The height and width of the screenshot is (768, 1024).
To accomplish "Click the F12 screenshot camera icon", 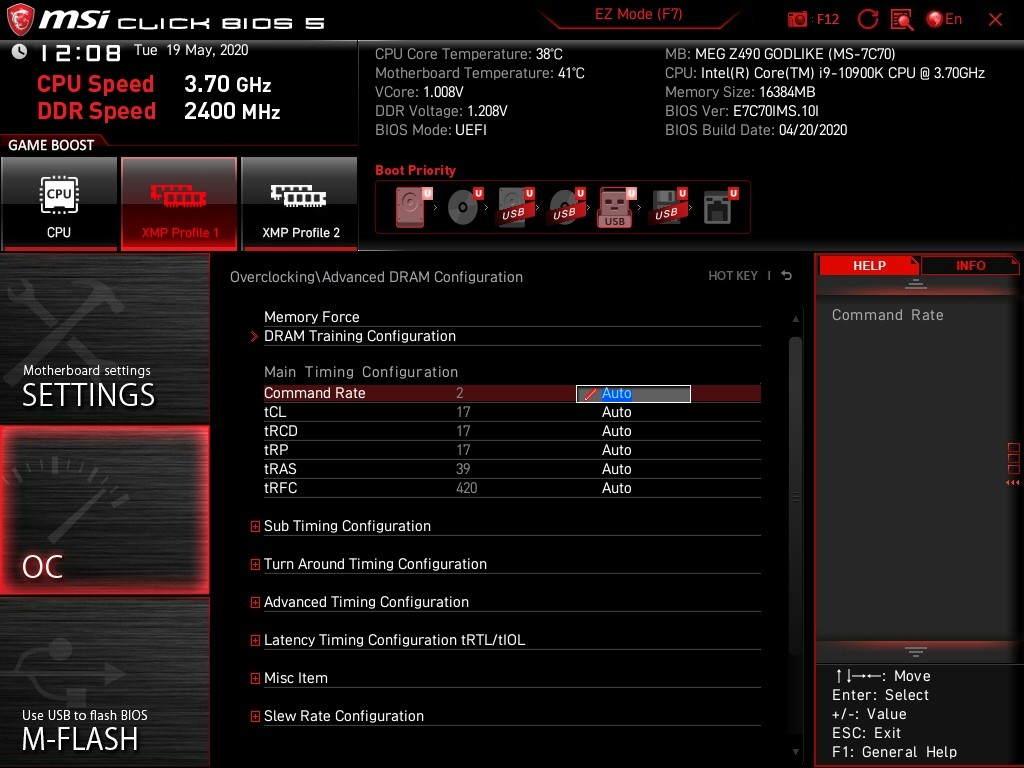I will (x=797, y=20).
